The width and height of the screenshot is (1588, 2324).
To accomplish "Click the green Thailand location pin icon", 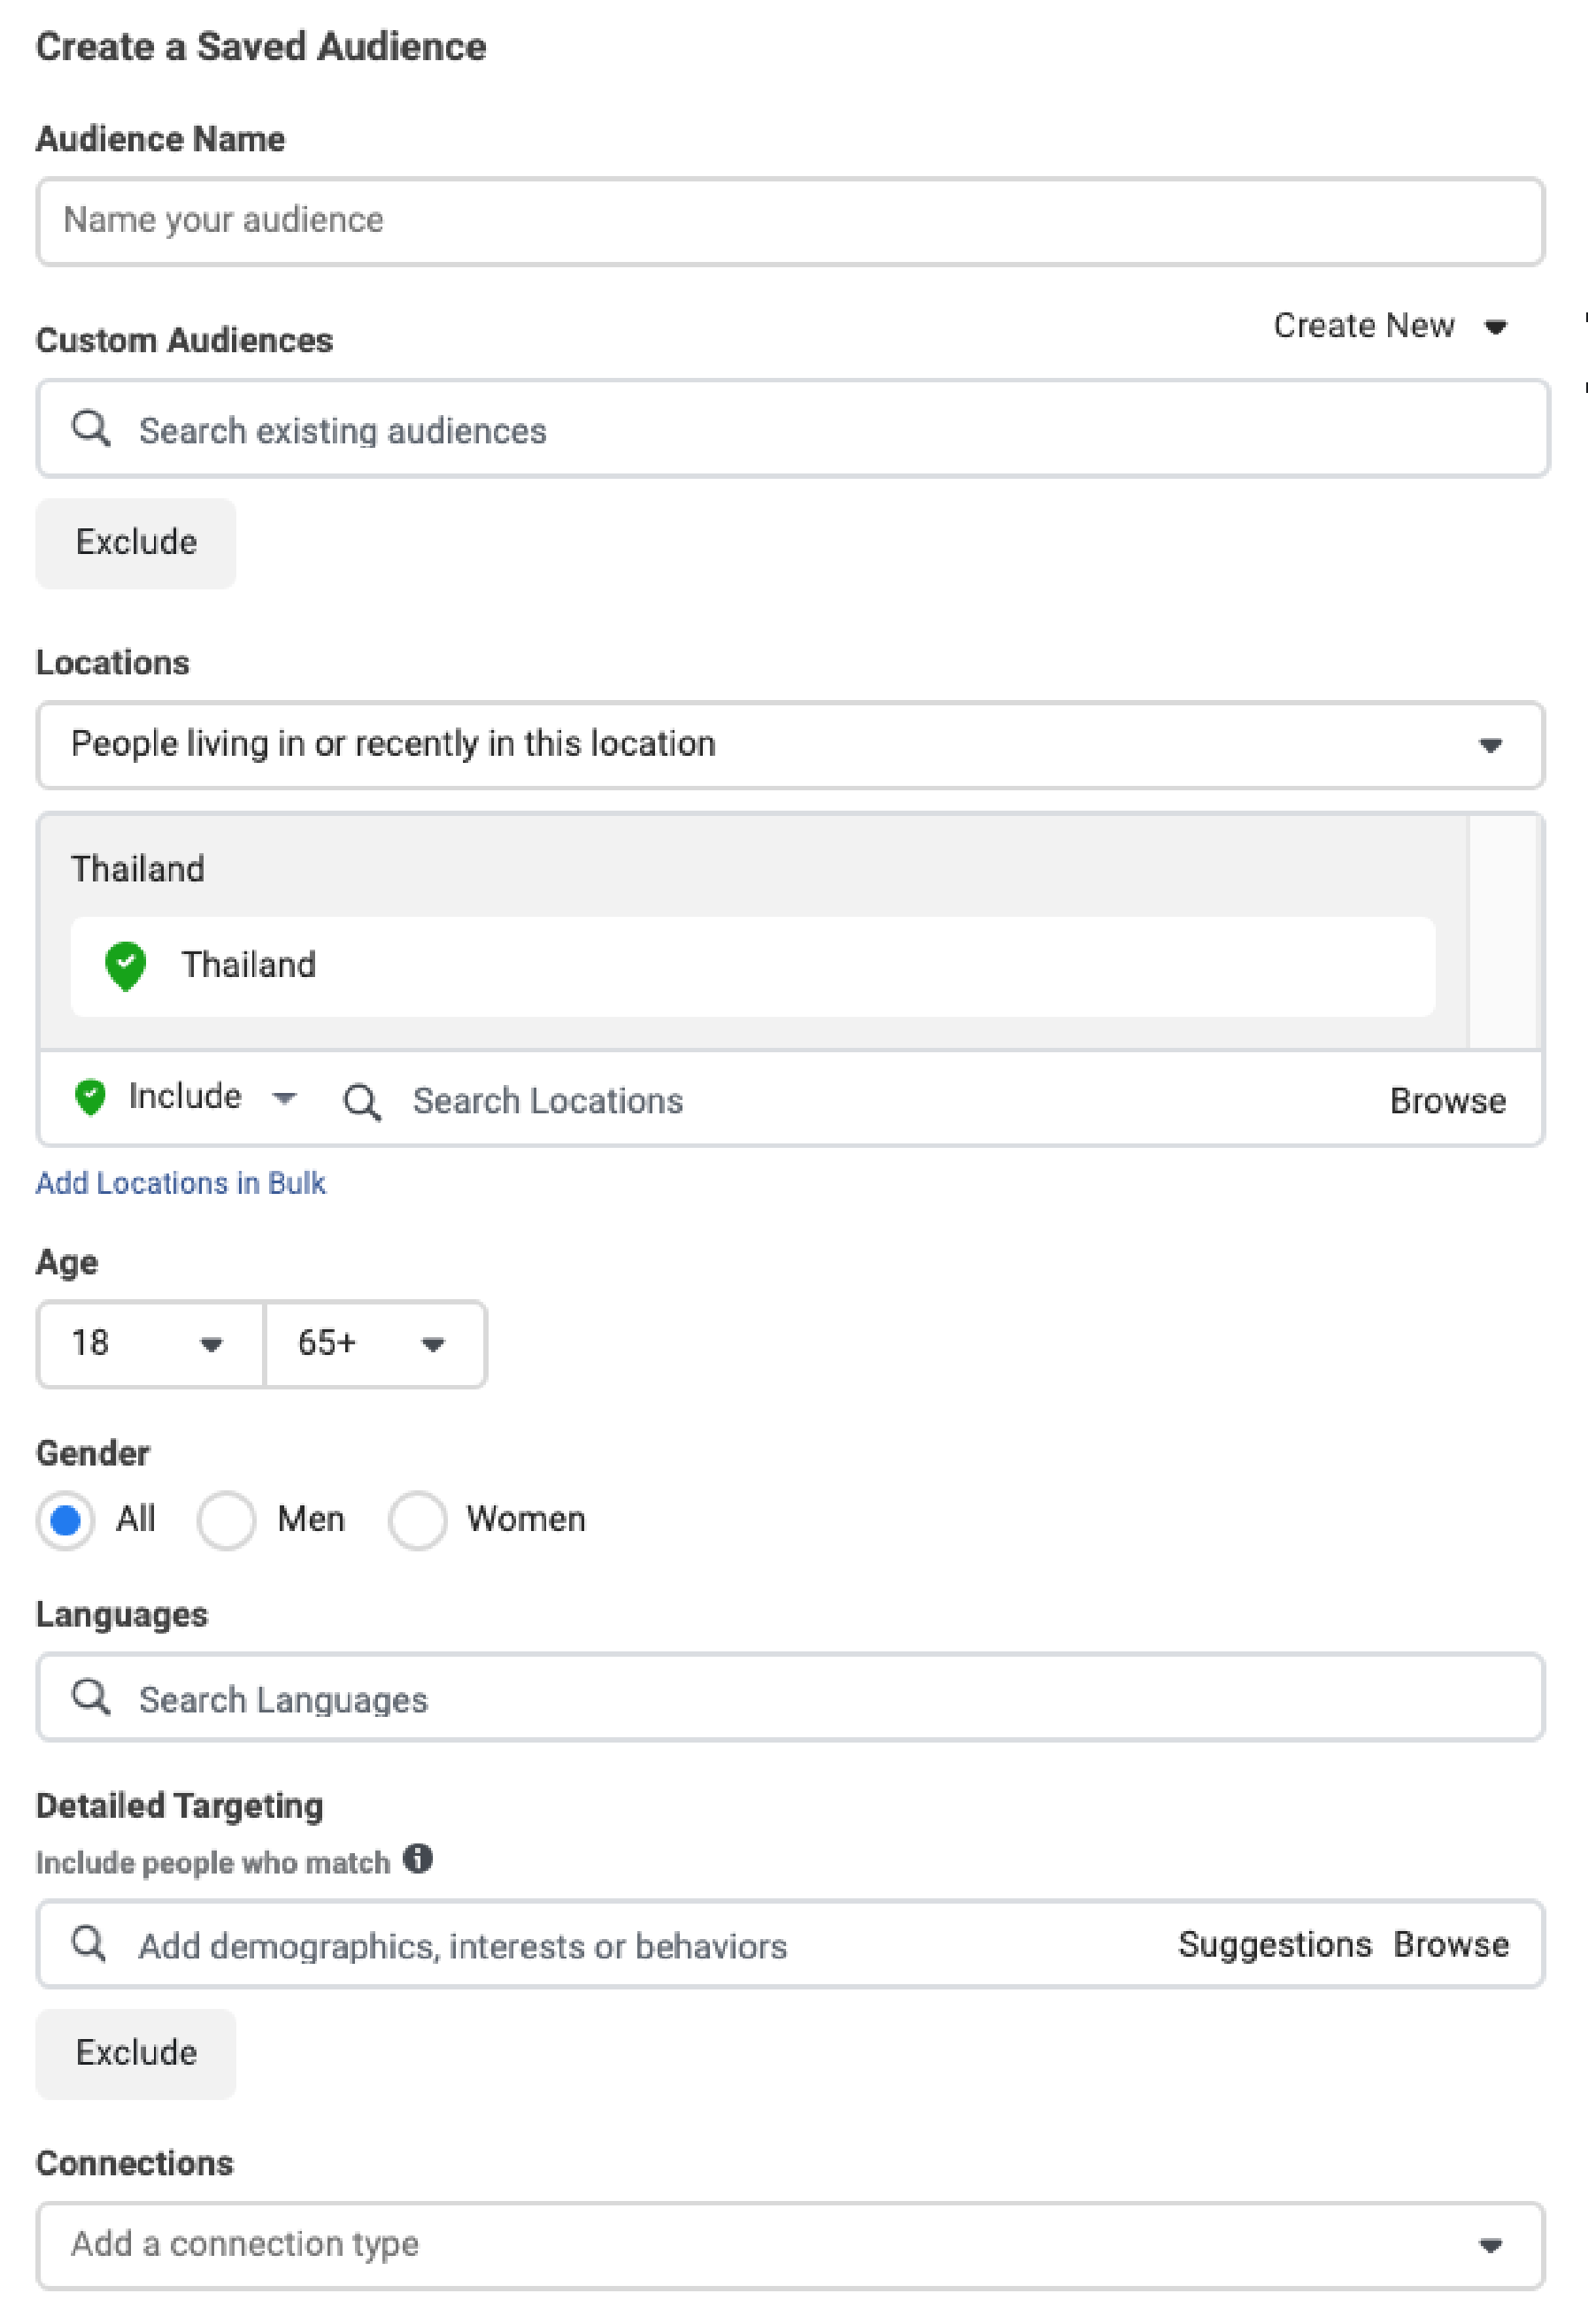I will [126, 966].
